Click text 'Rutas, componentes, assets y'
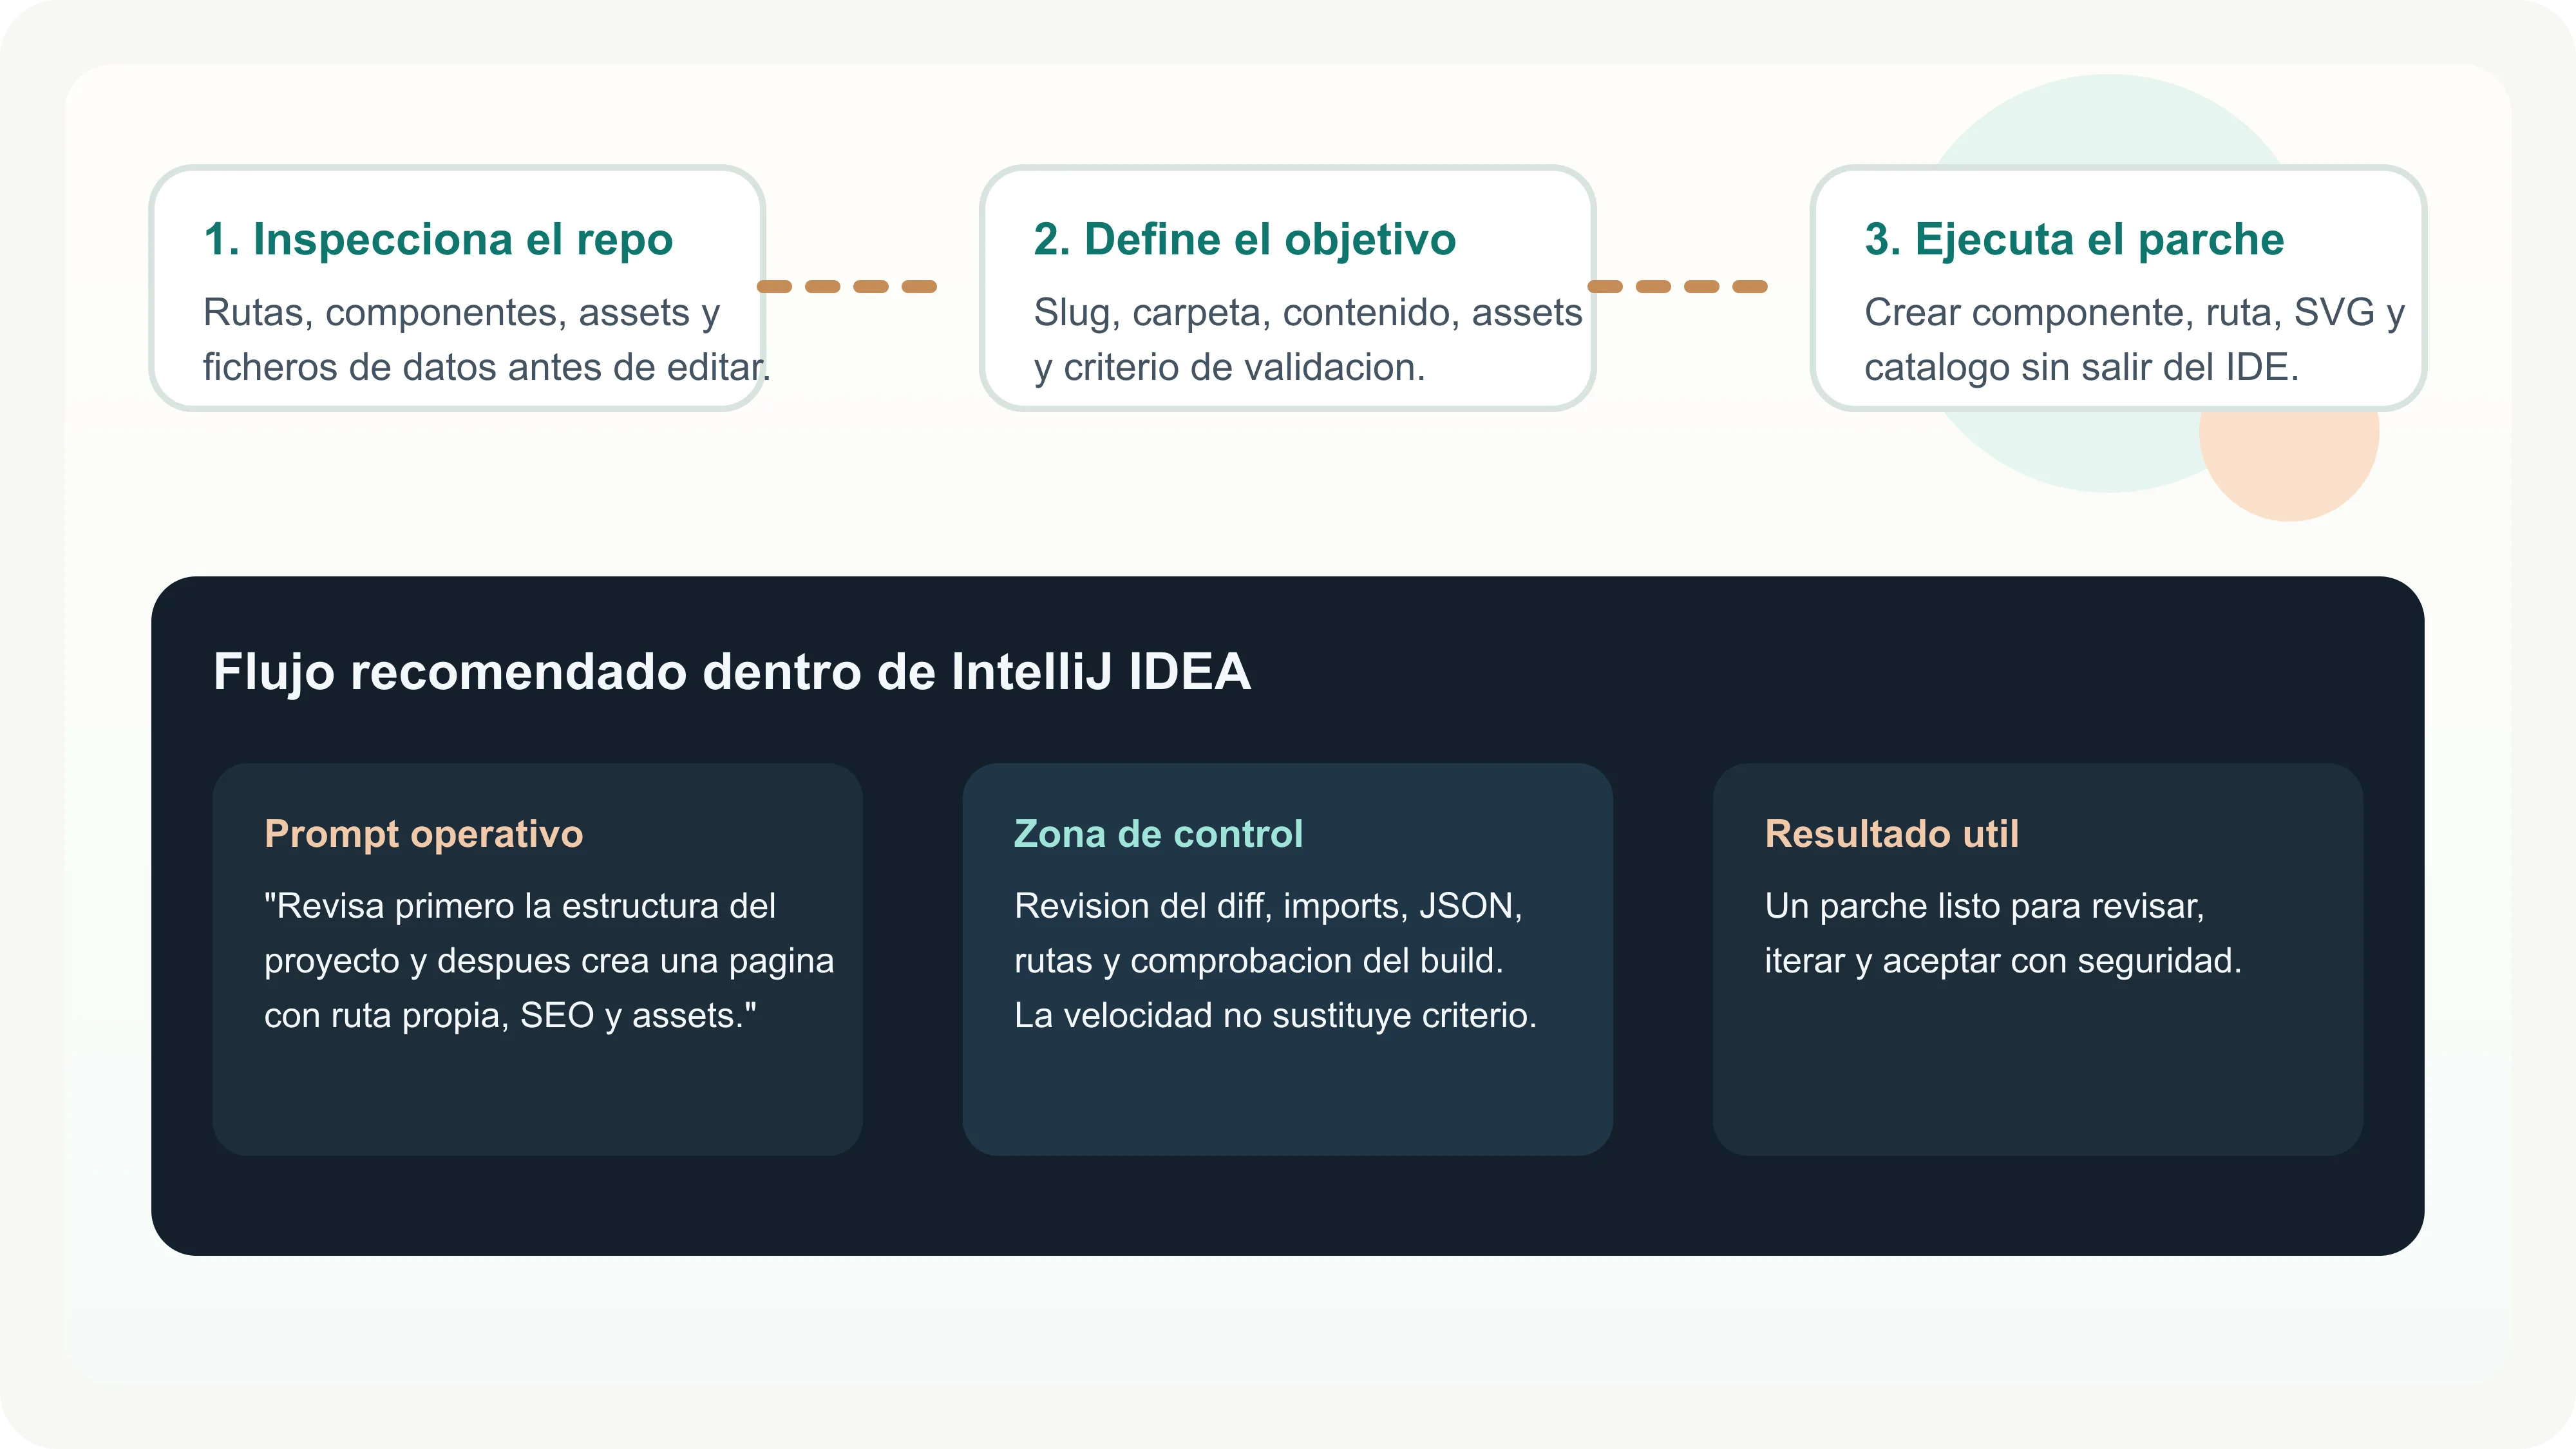Screen dimensions: 2576x1449 pyautogui.click(x=461, y=313)
